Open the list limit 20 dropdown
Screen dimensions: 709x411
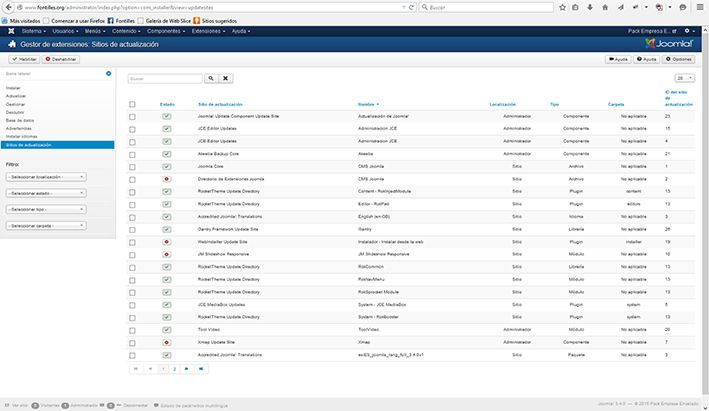coord(685,78)
